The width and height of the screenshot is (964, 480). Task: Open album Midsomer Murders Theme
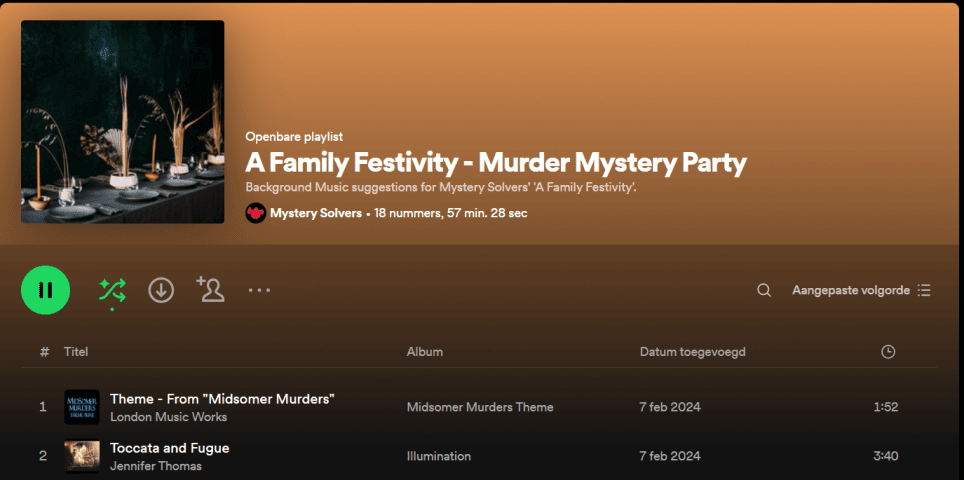point(480,407)
